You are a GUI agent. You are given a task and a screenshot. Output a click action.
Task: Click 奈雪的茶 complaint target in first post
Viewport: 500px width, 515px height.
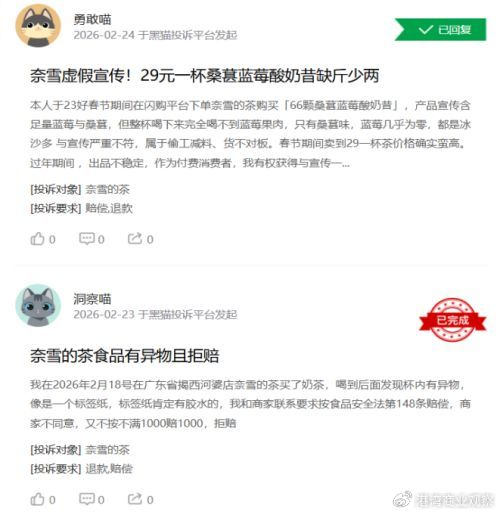point(107,189)
